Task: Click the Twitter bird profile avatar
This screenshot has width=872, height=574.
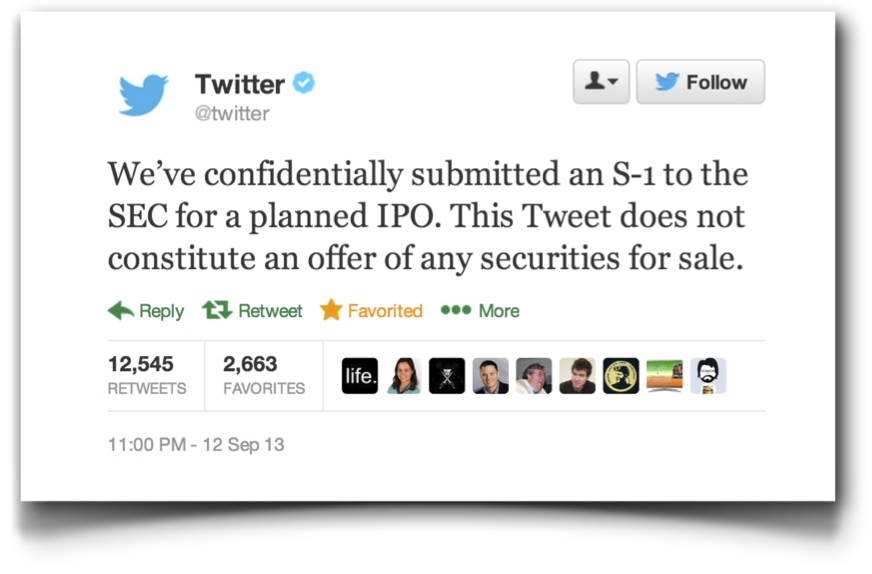Action: 144,95
